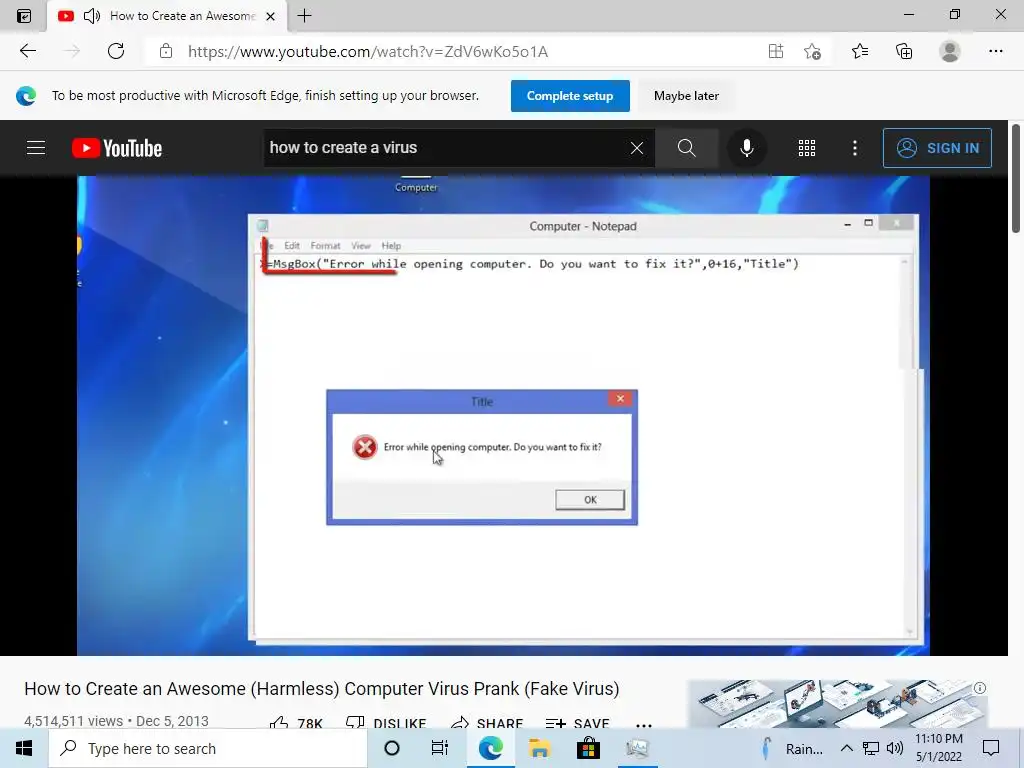
Task: Reload the page with refresh icon
Action: tap(116, 51)
